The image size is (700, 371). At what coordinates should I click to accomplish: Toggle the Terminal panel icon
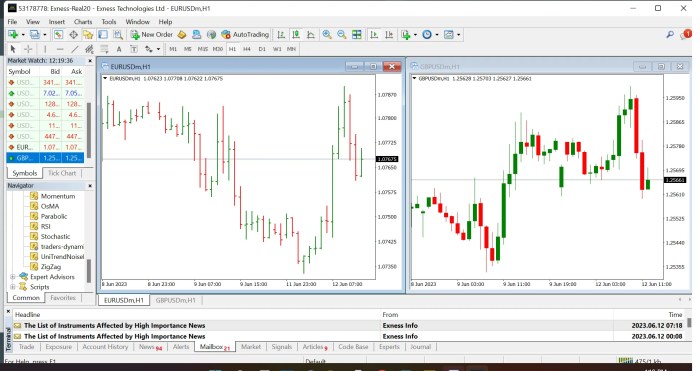103,34
